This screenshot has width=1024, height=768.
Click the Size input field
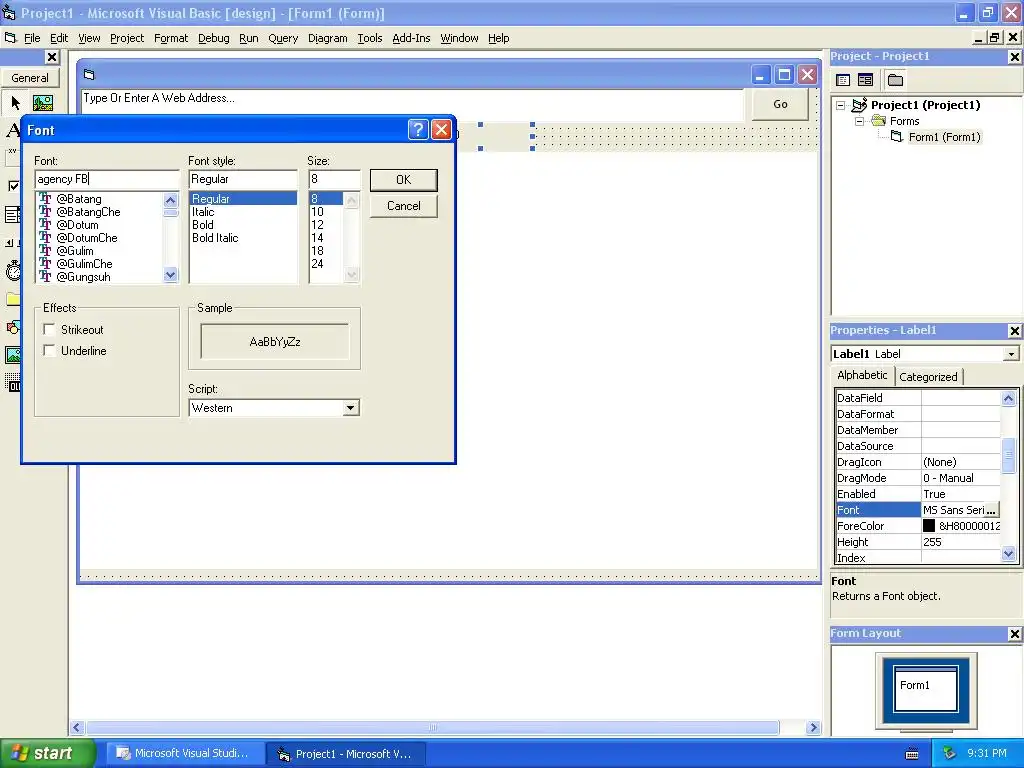click(334, 179)
